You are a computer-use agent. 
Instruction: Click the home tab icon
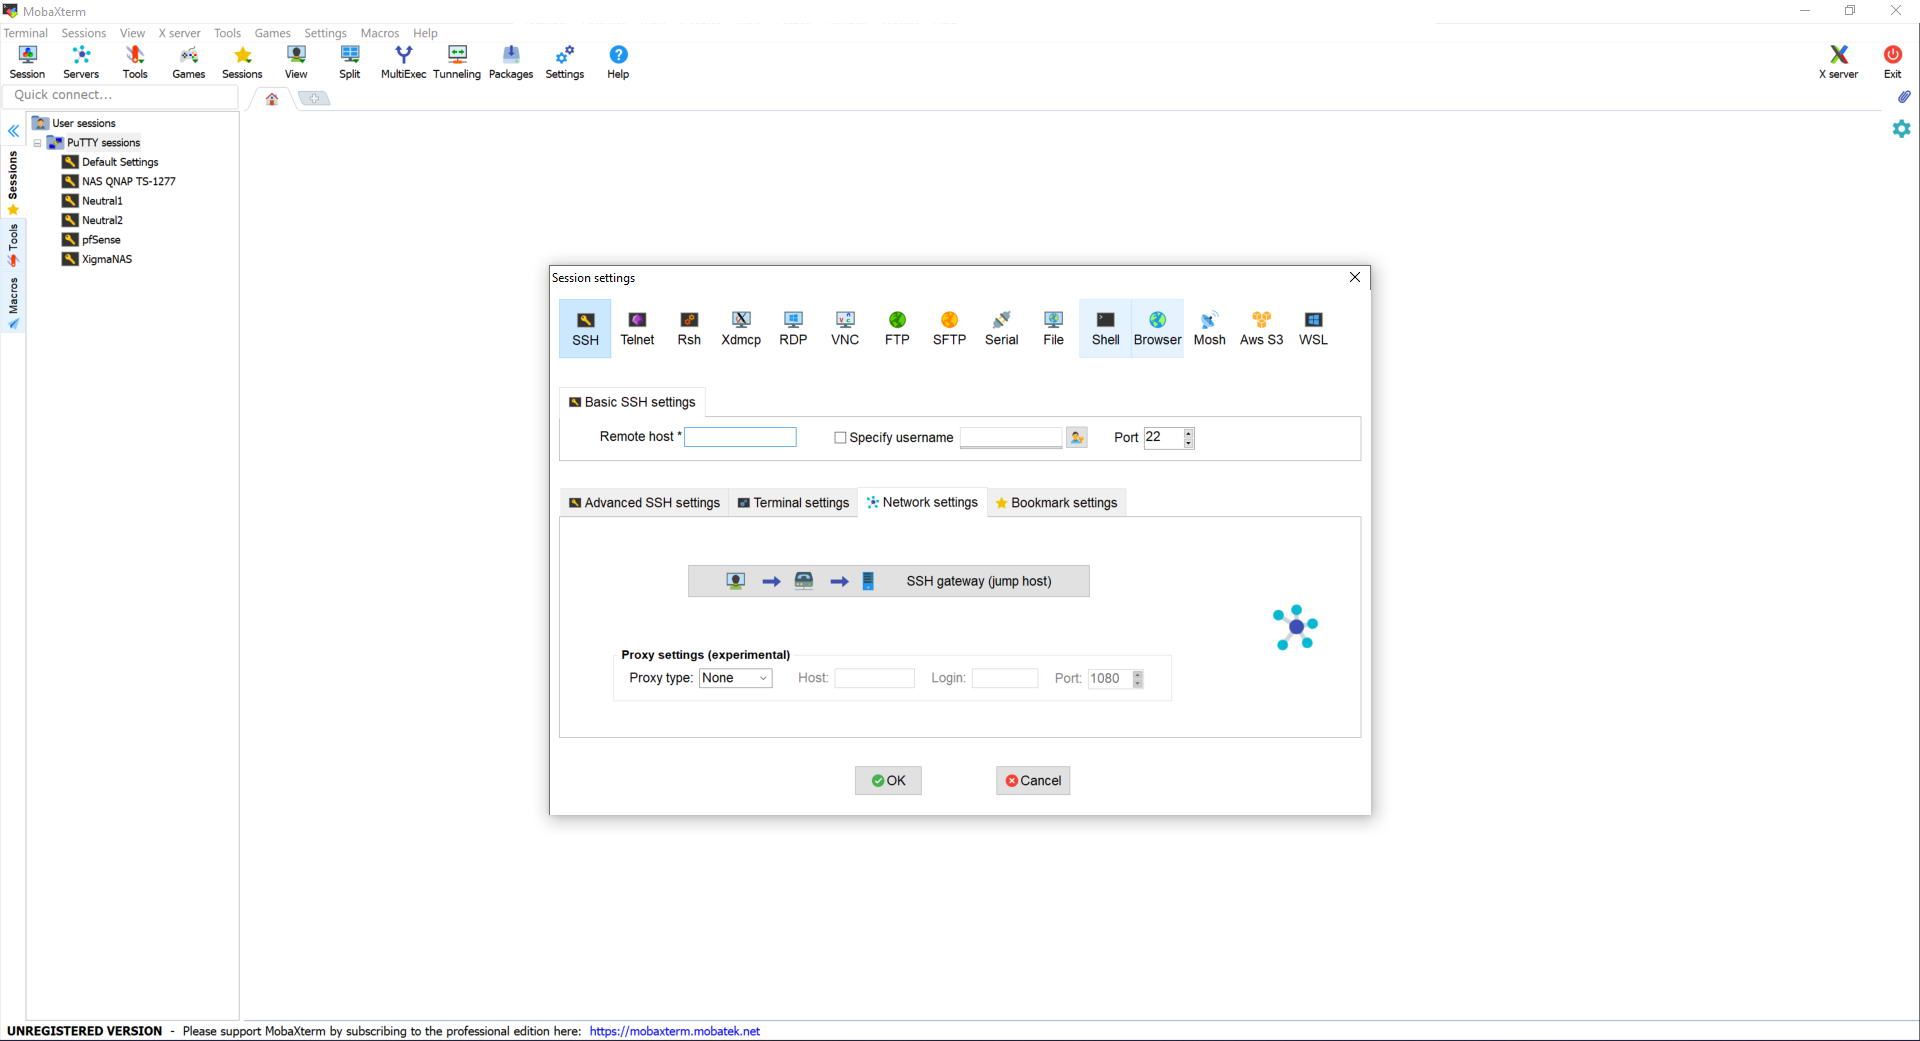271,98
